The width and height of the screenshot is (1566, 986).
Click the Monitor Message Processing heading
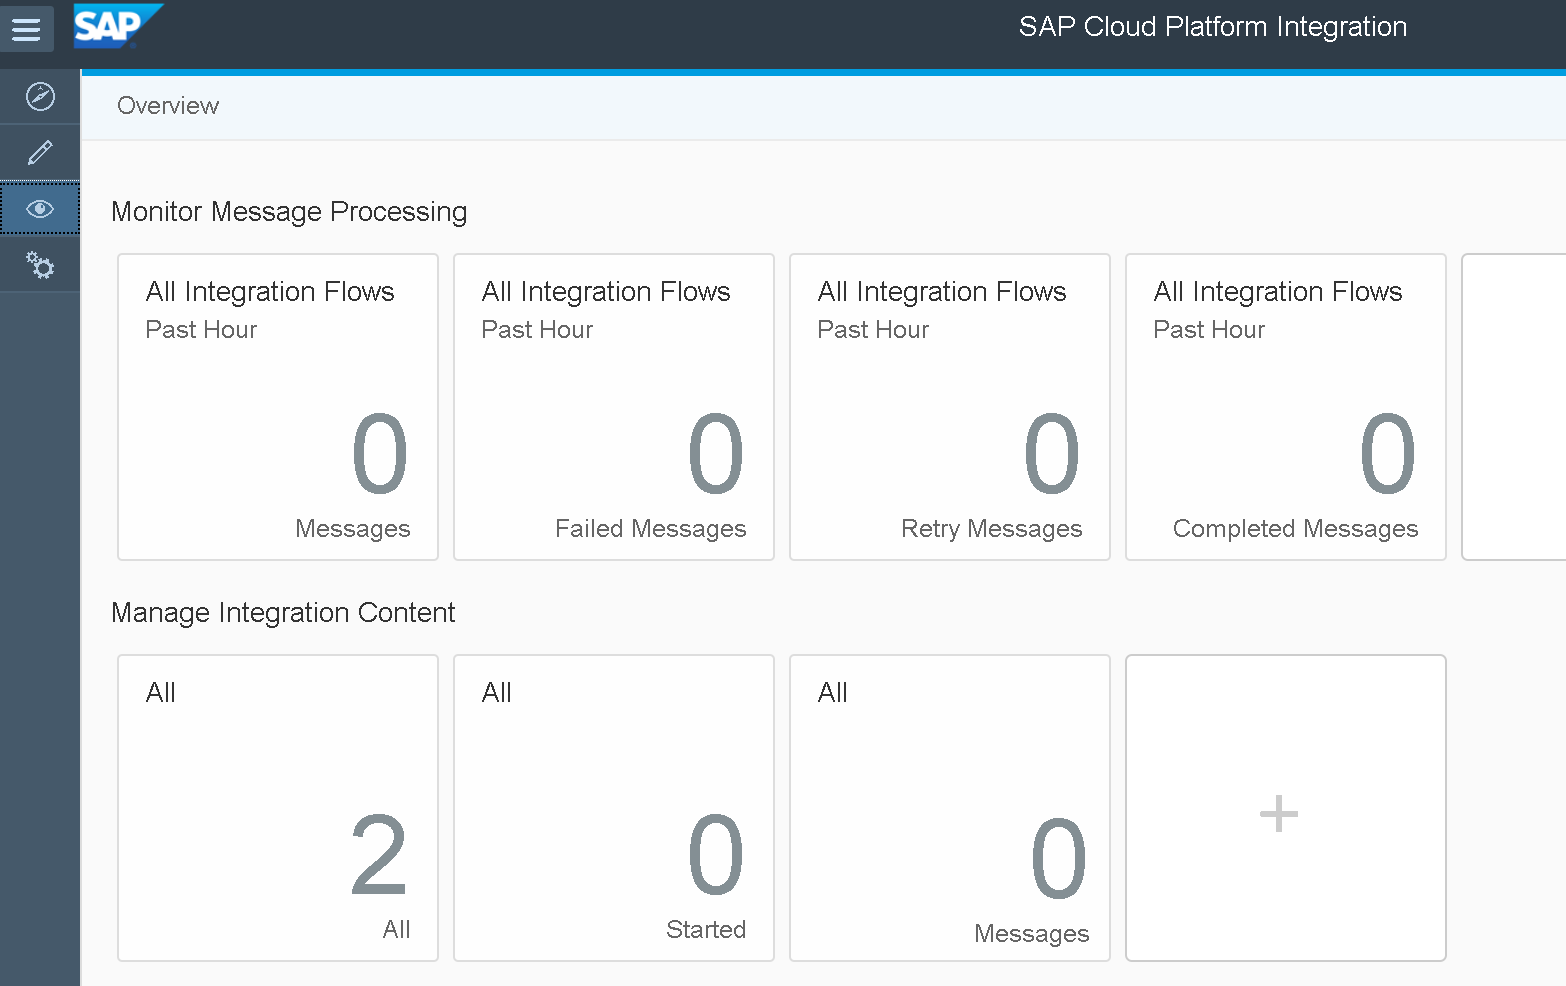click(289, 212)
